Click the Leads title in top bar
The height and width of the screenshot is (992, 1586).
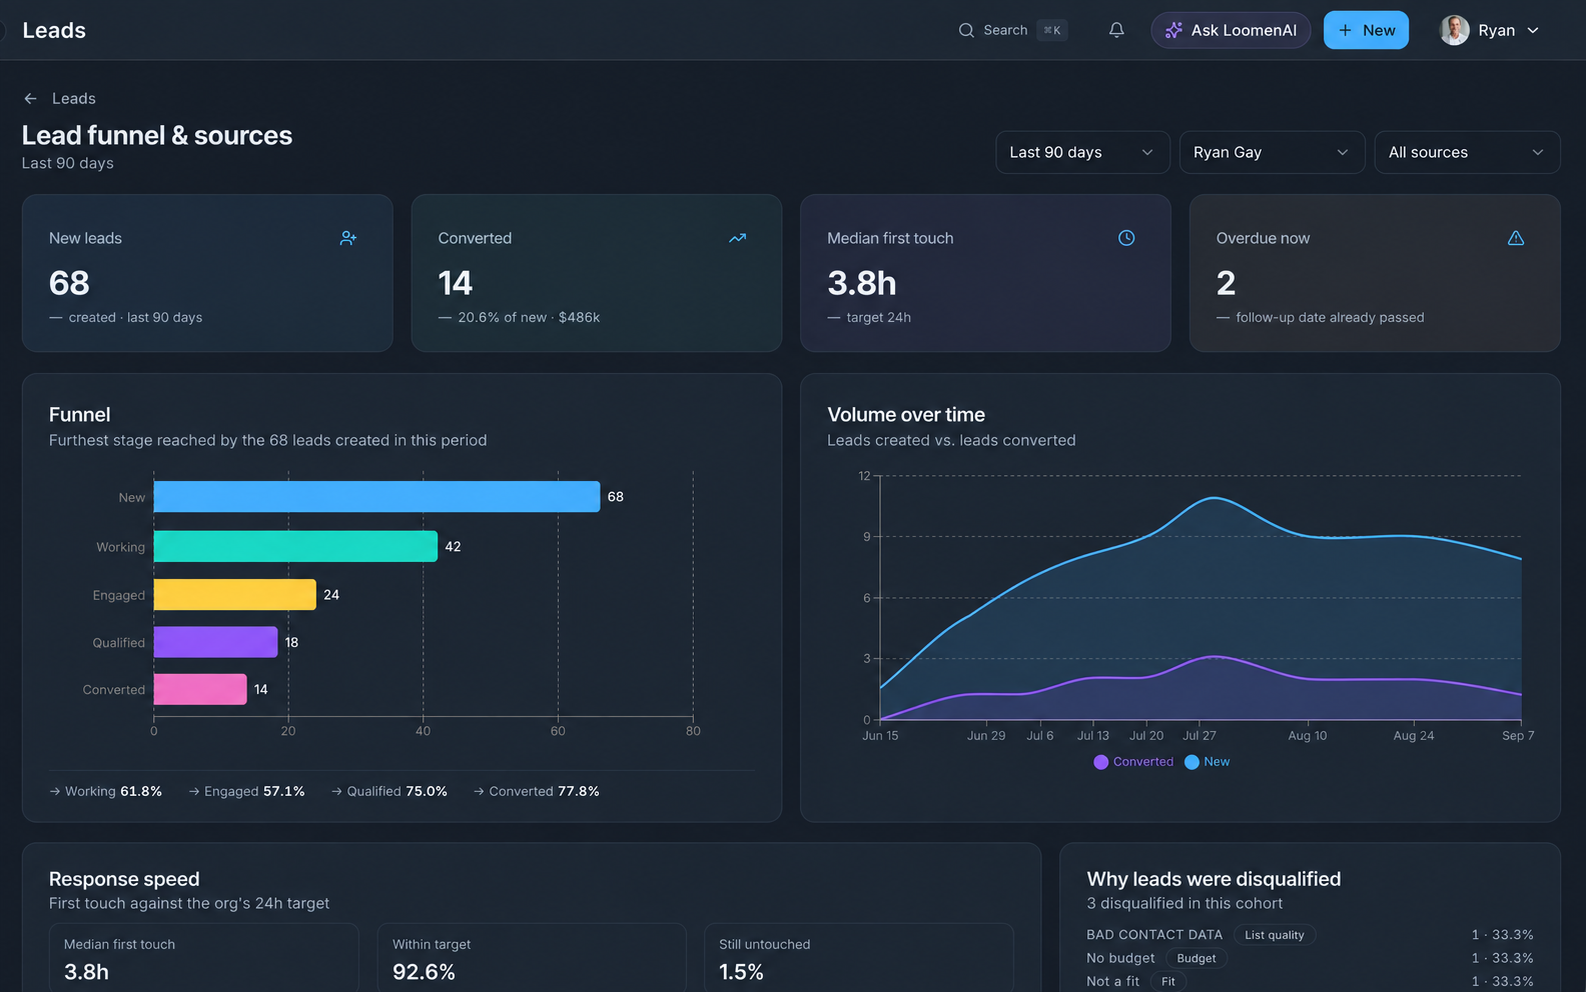pos(54,30)
